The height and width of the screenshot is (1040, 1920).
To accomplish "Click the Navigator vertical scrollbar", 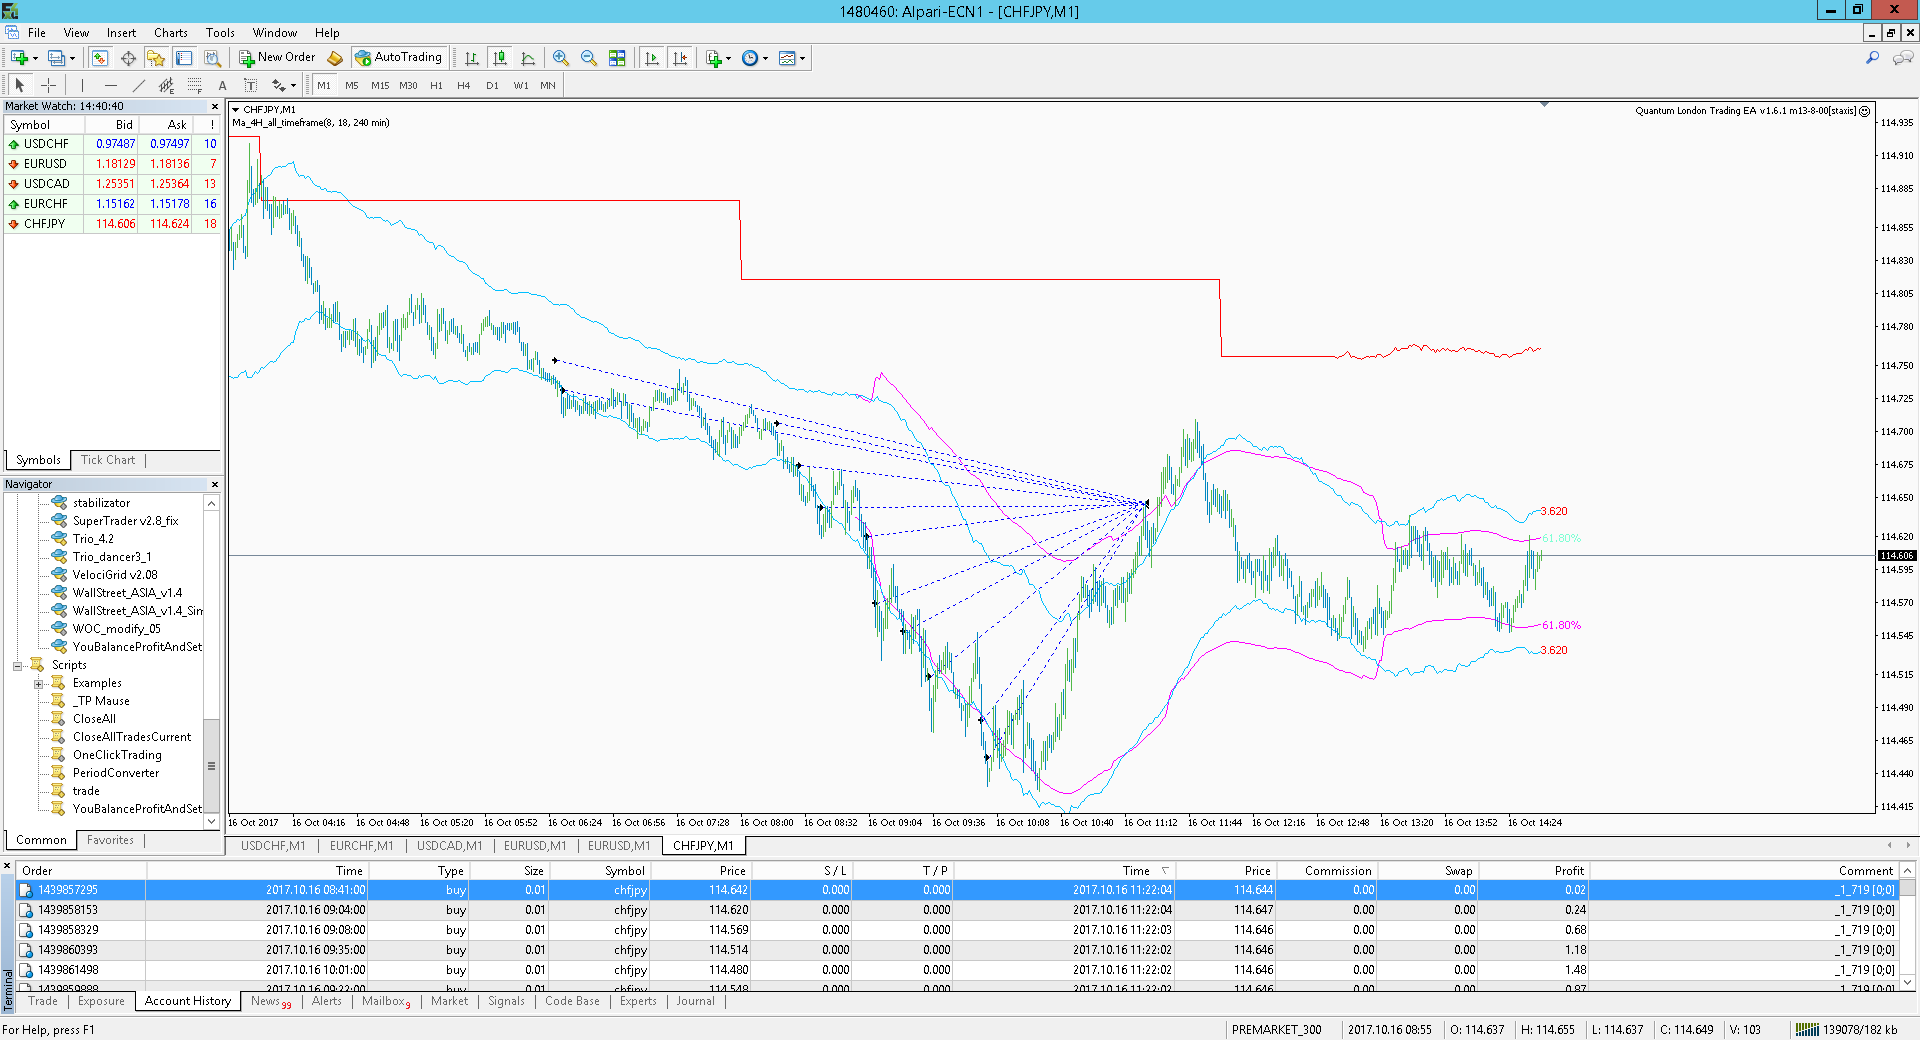I will click(x=211, y=662).
